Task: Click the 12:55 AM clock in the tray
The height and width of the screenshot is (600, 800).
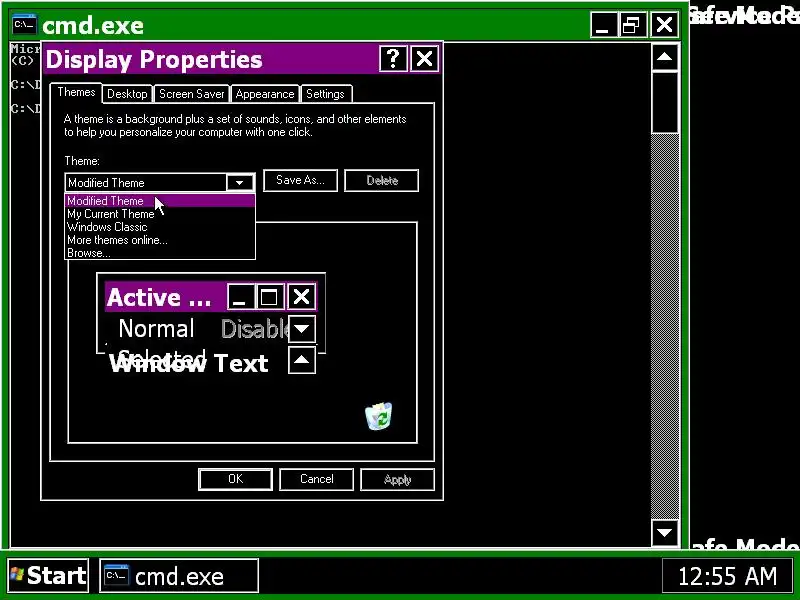Action: [728, 576]
